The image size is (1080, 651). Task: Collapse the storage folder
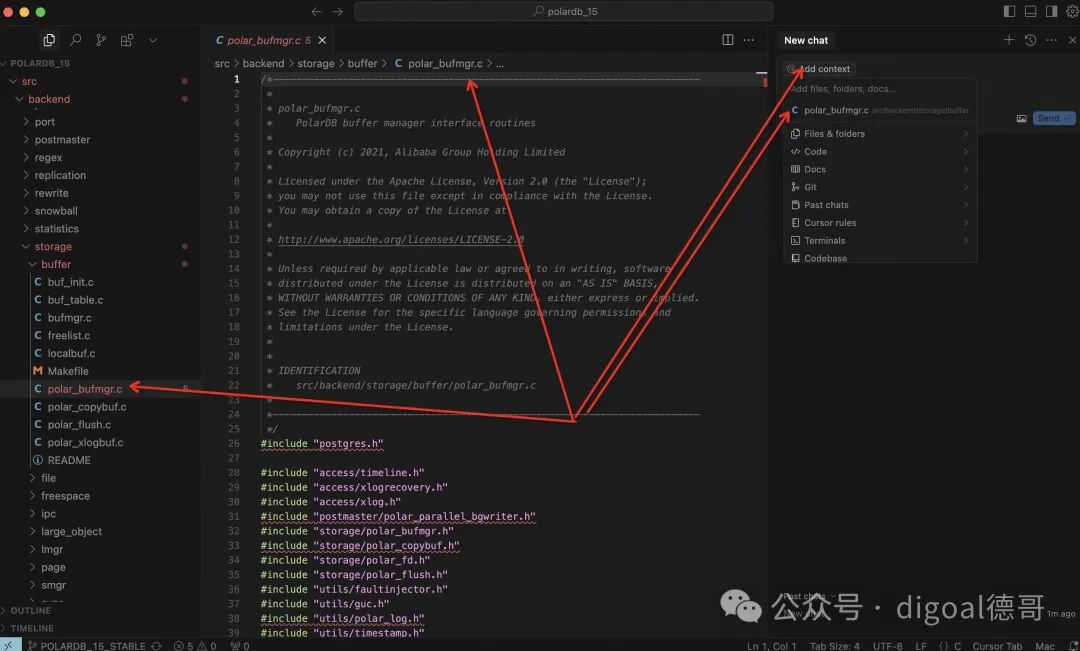(53, 246)
